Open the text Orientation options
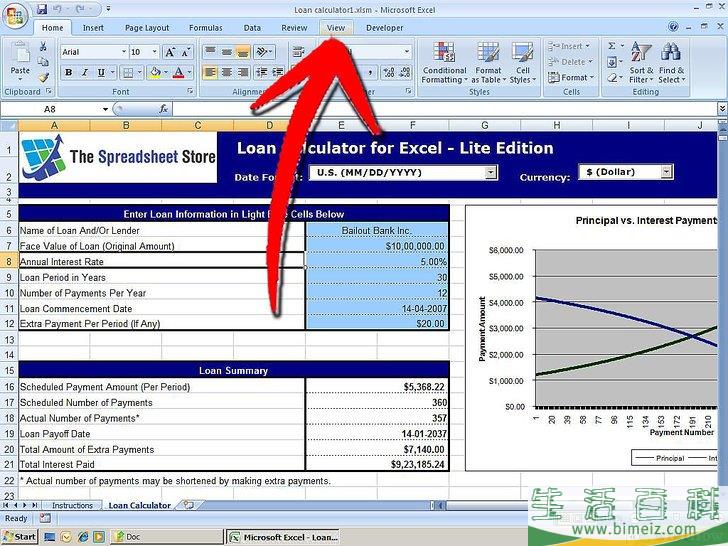 pyautogui.click(x=265, y=52)
